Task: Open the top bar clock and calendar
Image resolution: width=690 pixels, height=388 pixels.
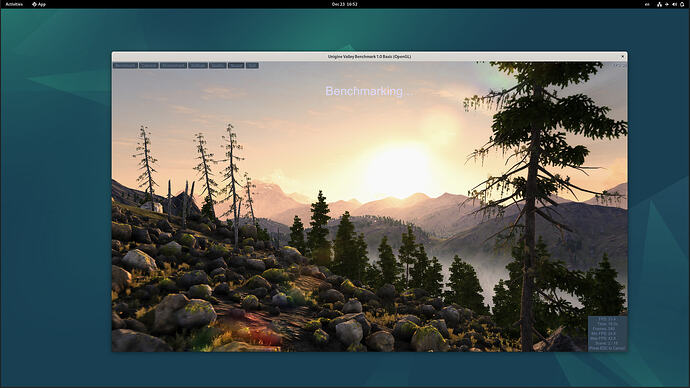Action: point(345,4)
